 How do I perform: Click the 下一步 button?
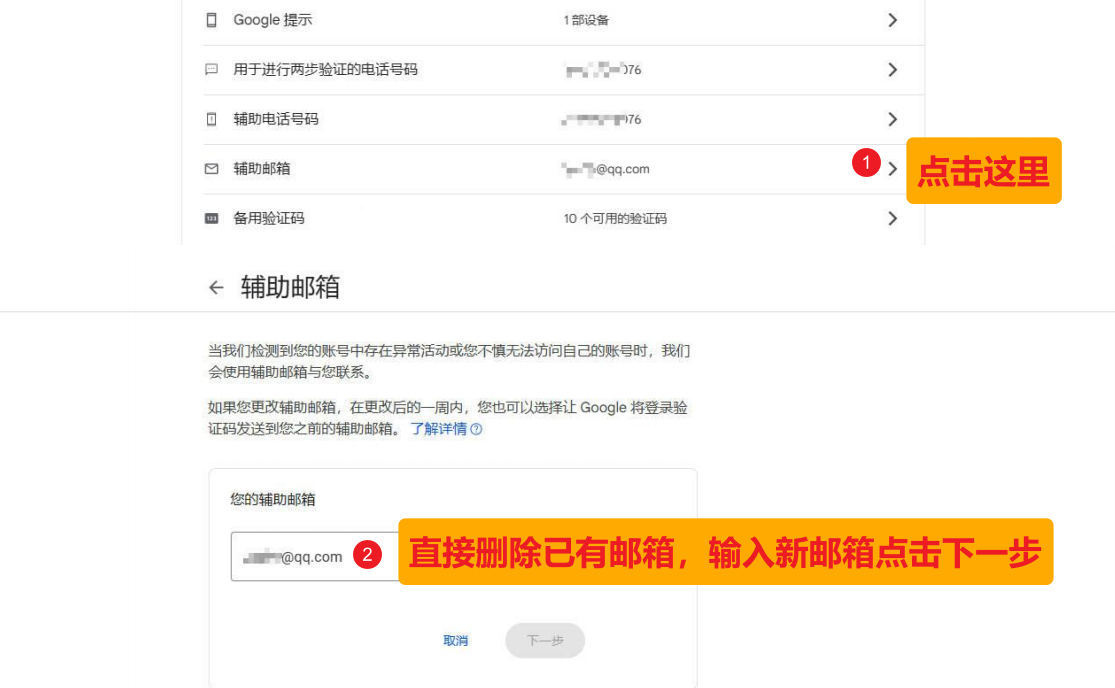point(545,640)
